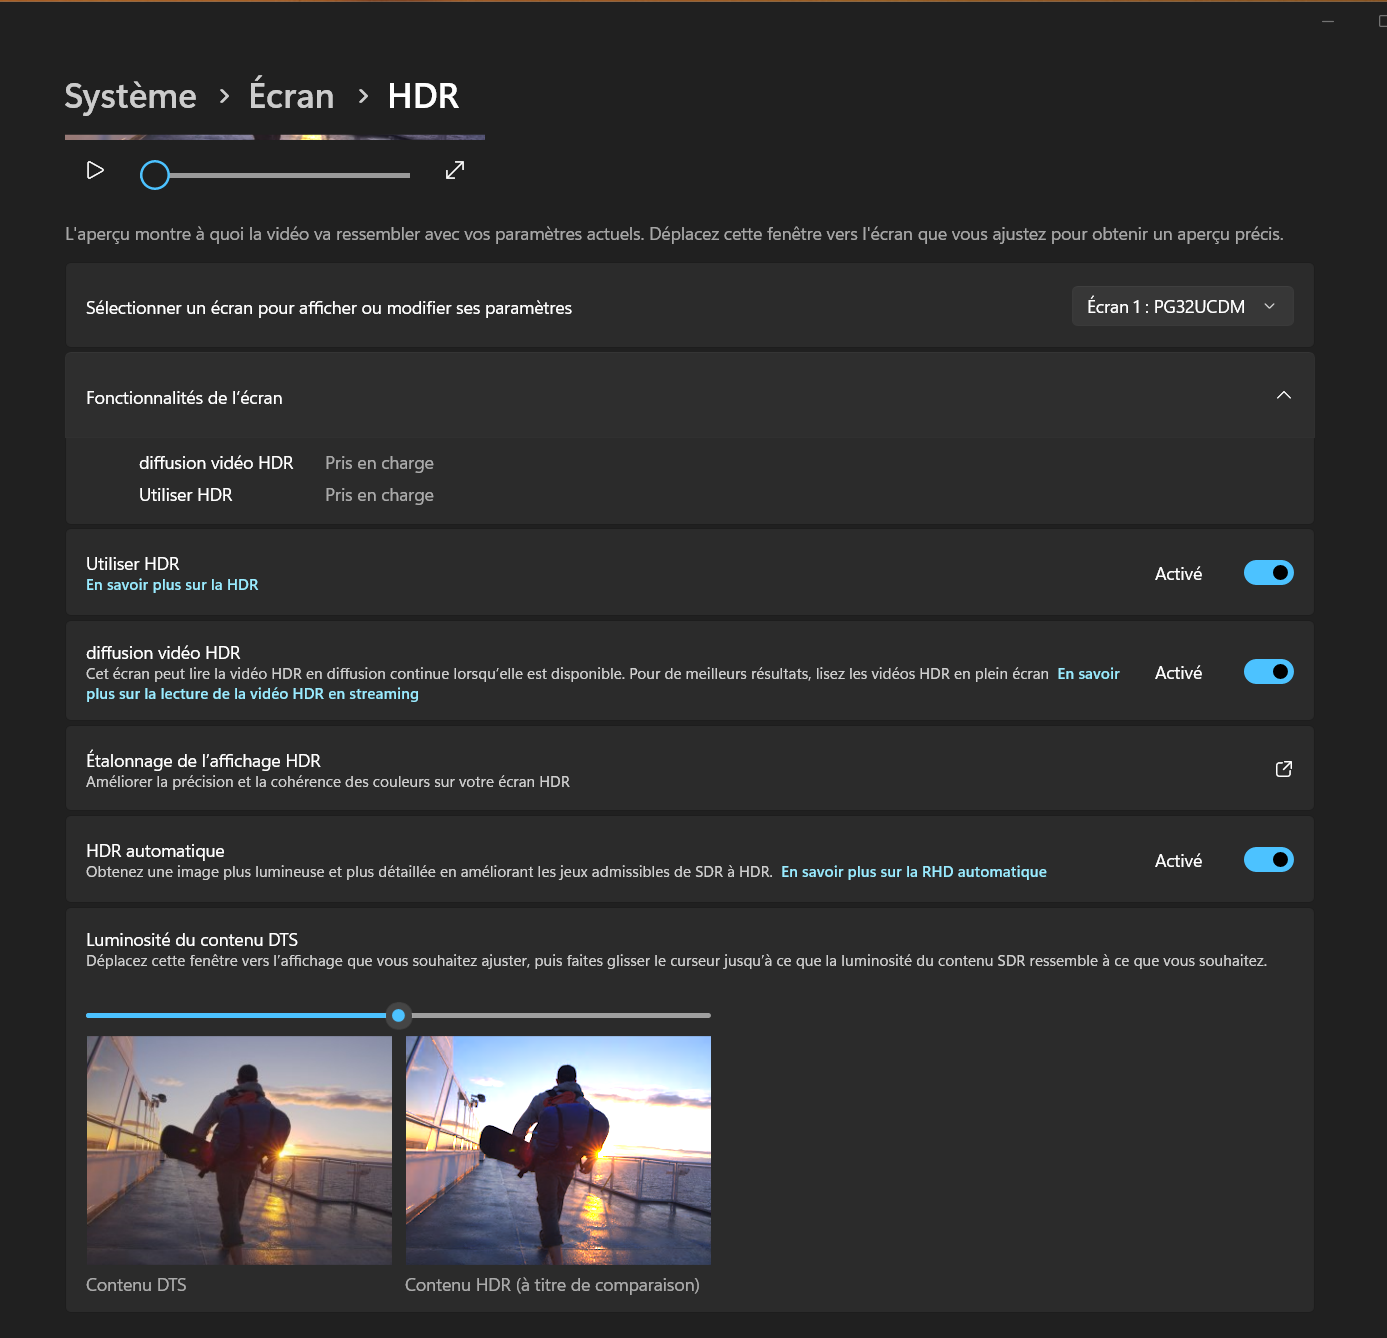Open Étalonnage de l'affichage HDR external window
The height and width of the screenshot is (1338, 1387).
[1283, 768]
